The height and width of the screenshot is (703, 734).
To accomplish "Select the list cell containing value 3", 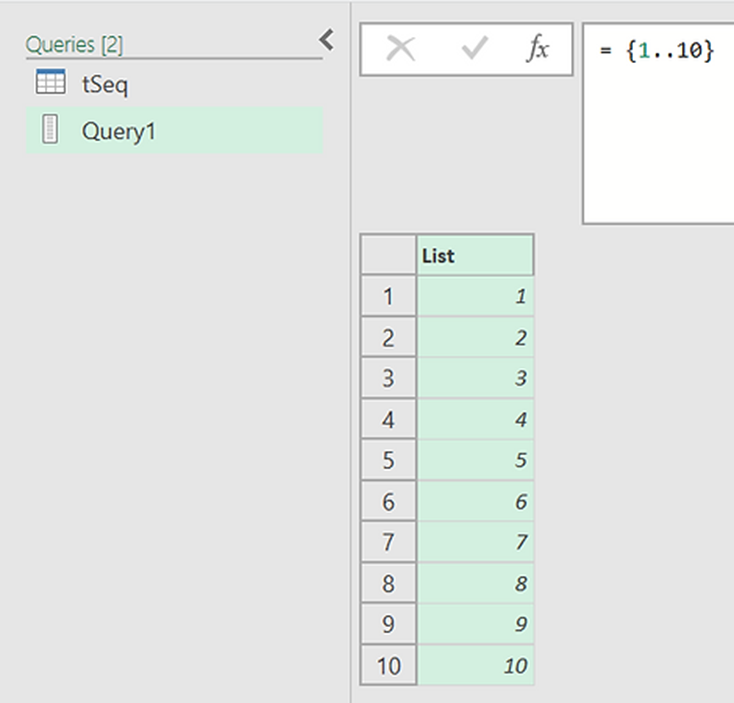I will click(476, 379).
